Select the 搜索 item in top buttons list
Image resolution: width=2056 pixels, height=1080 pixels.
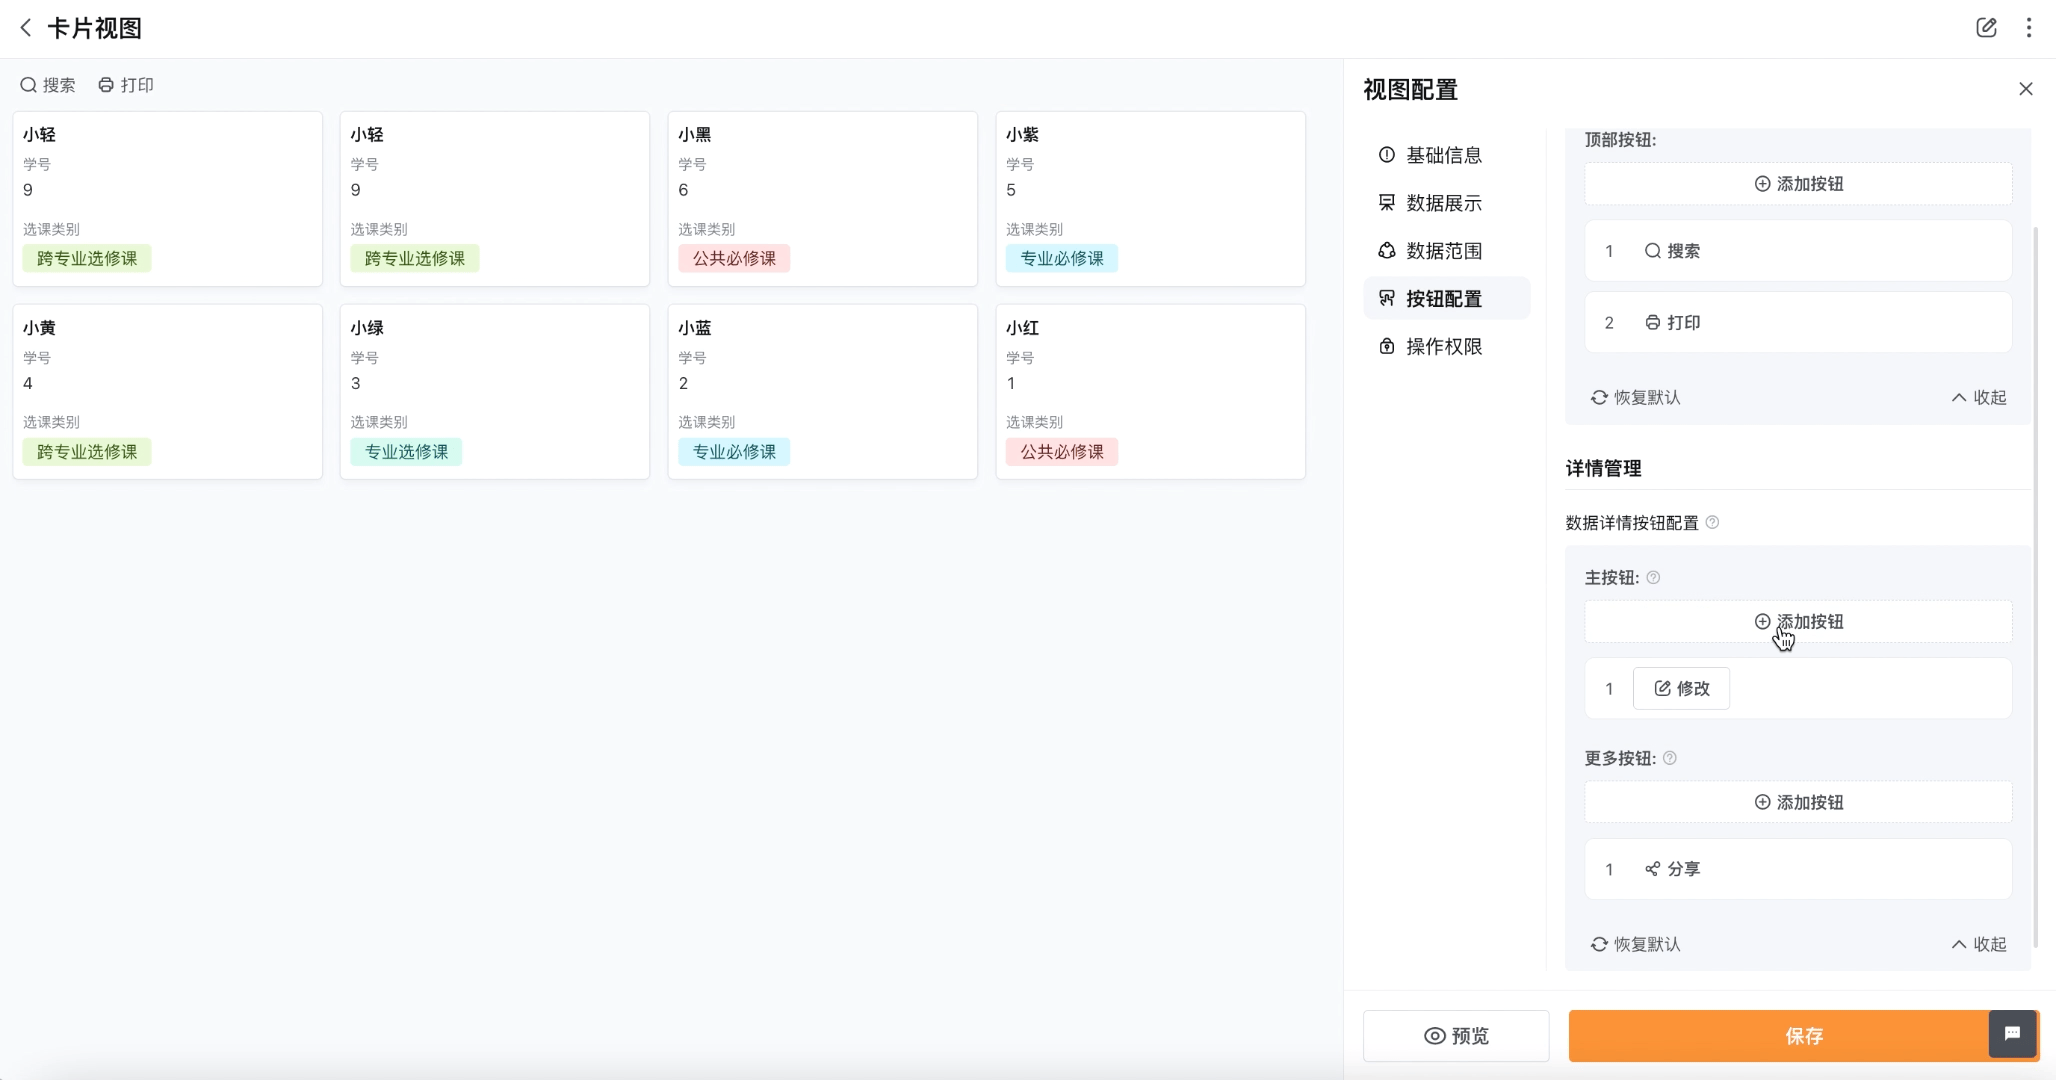tap(1798, 251)
